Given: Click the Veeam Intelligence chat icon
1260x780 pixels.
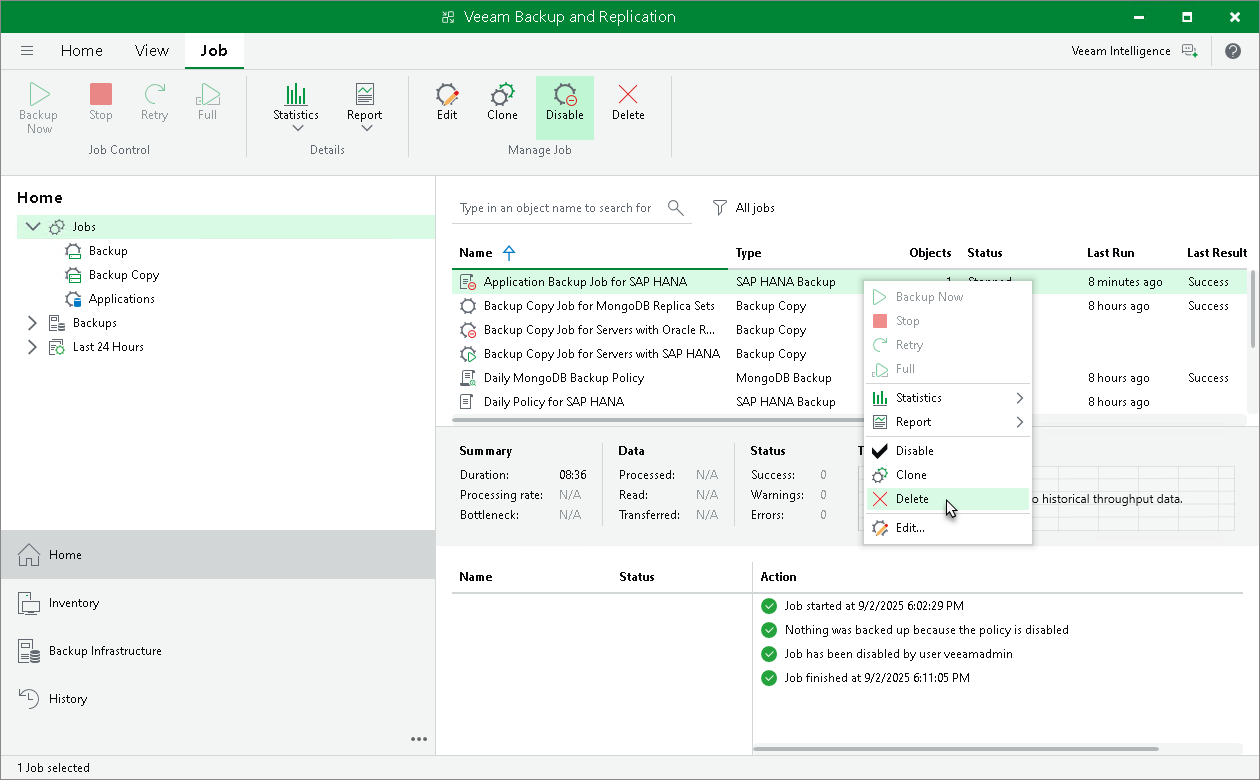Looking at the screenshot, I should (1189, 50).
